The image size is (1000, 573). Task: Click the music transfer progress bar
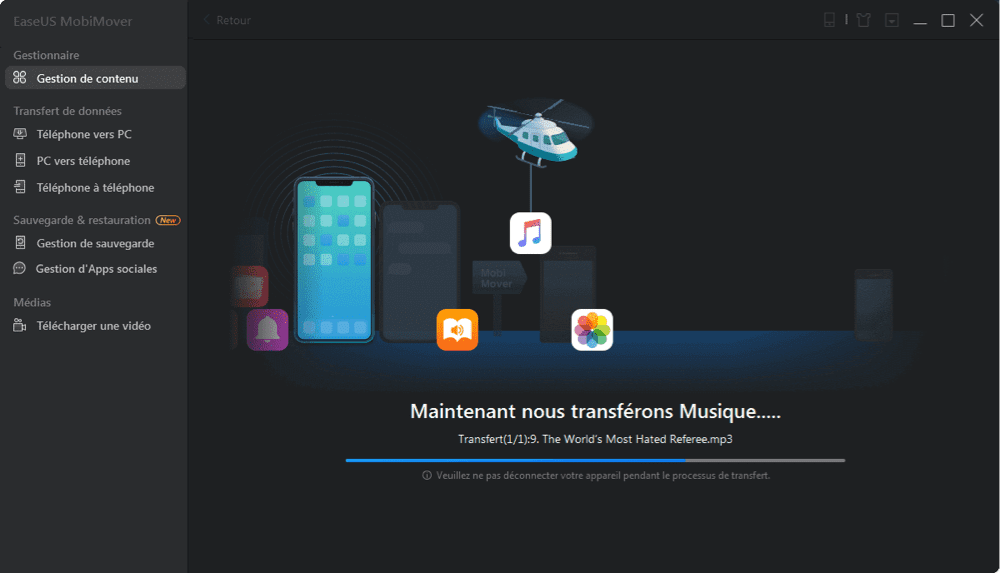(x=595, y=460)
